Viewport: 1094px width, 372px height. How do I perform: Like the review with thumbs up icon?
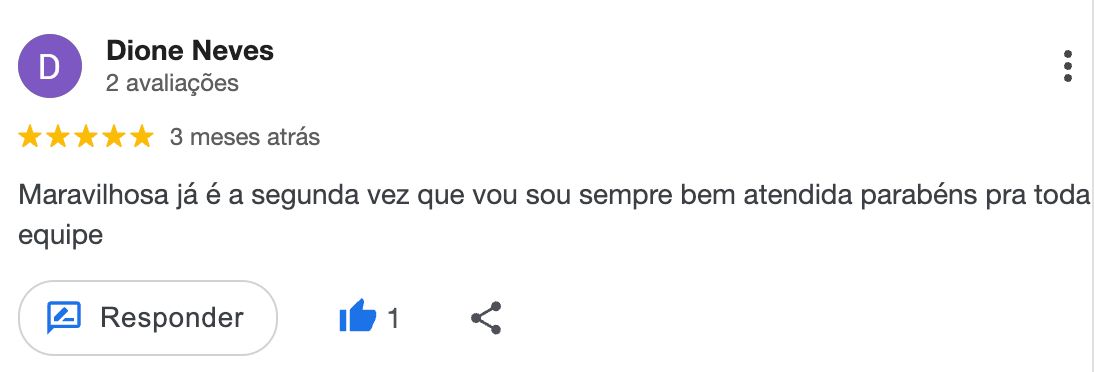pos(357,318)
